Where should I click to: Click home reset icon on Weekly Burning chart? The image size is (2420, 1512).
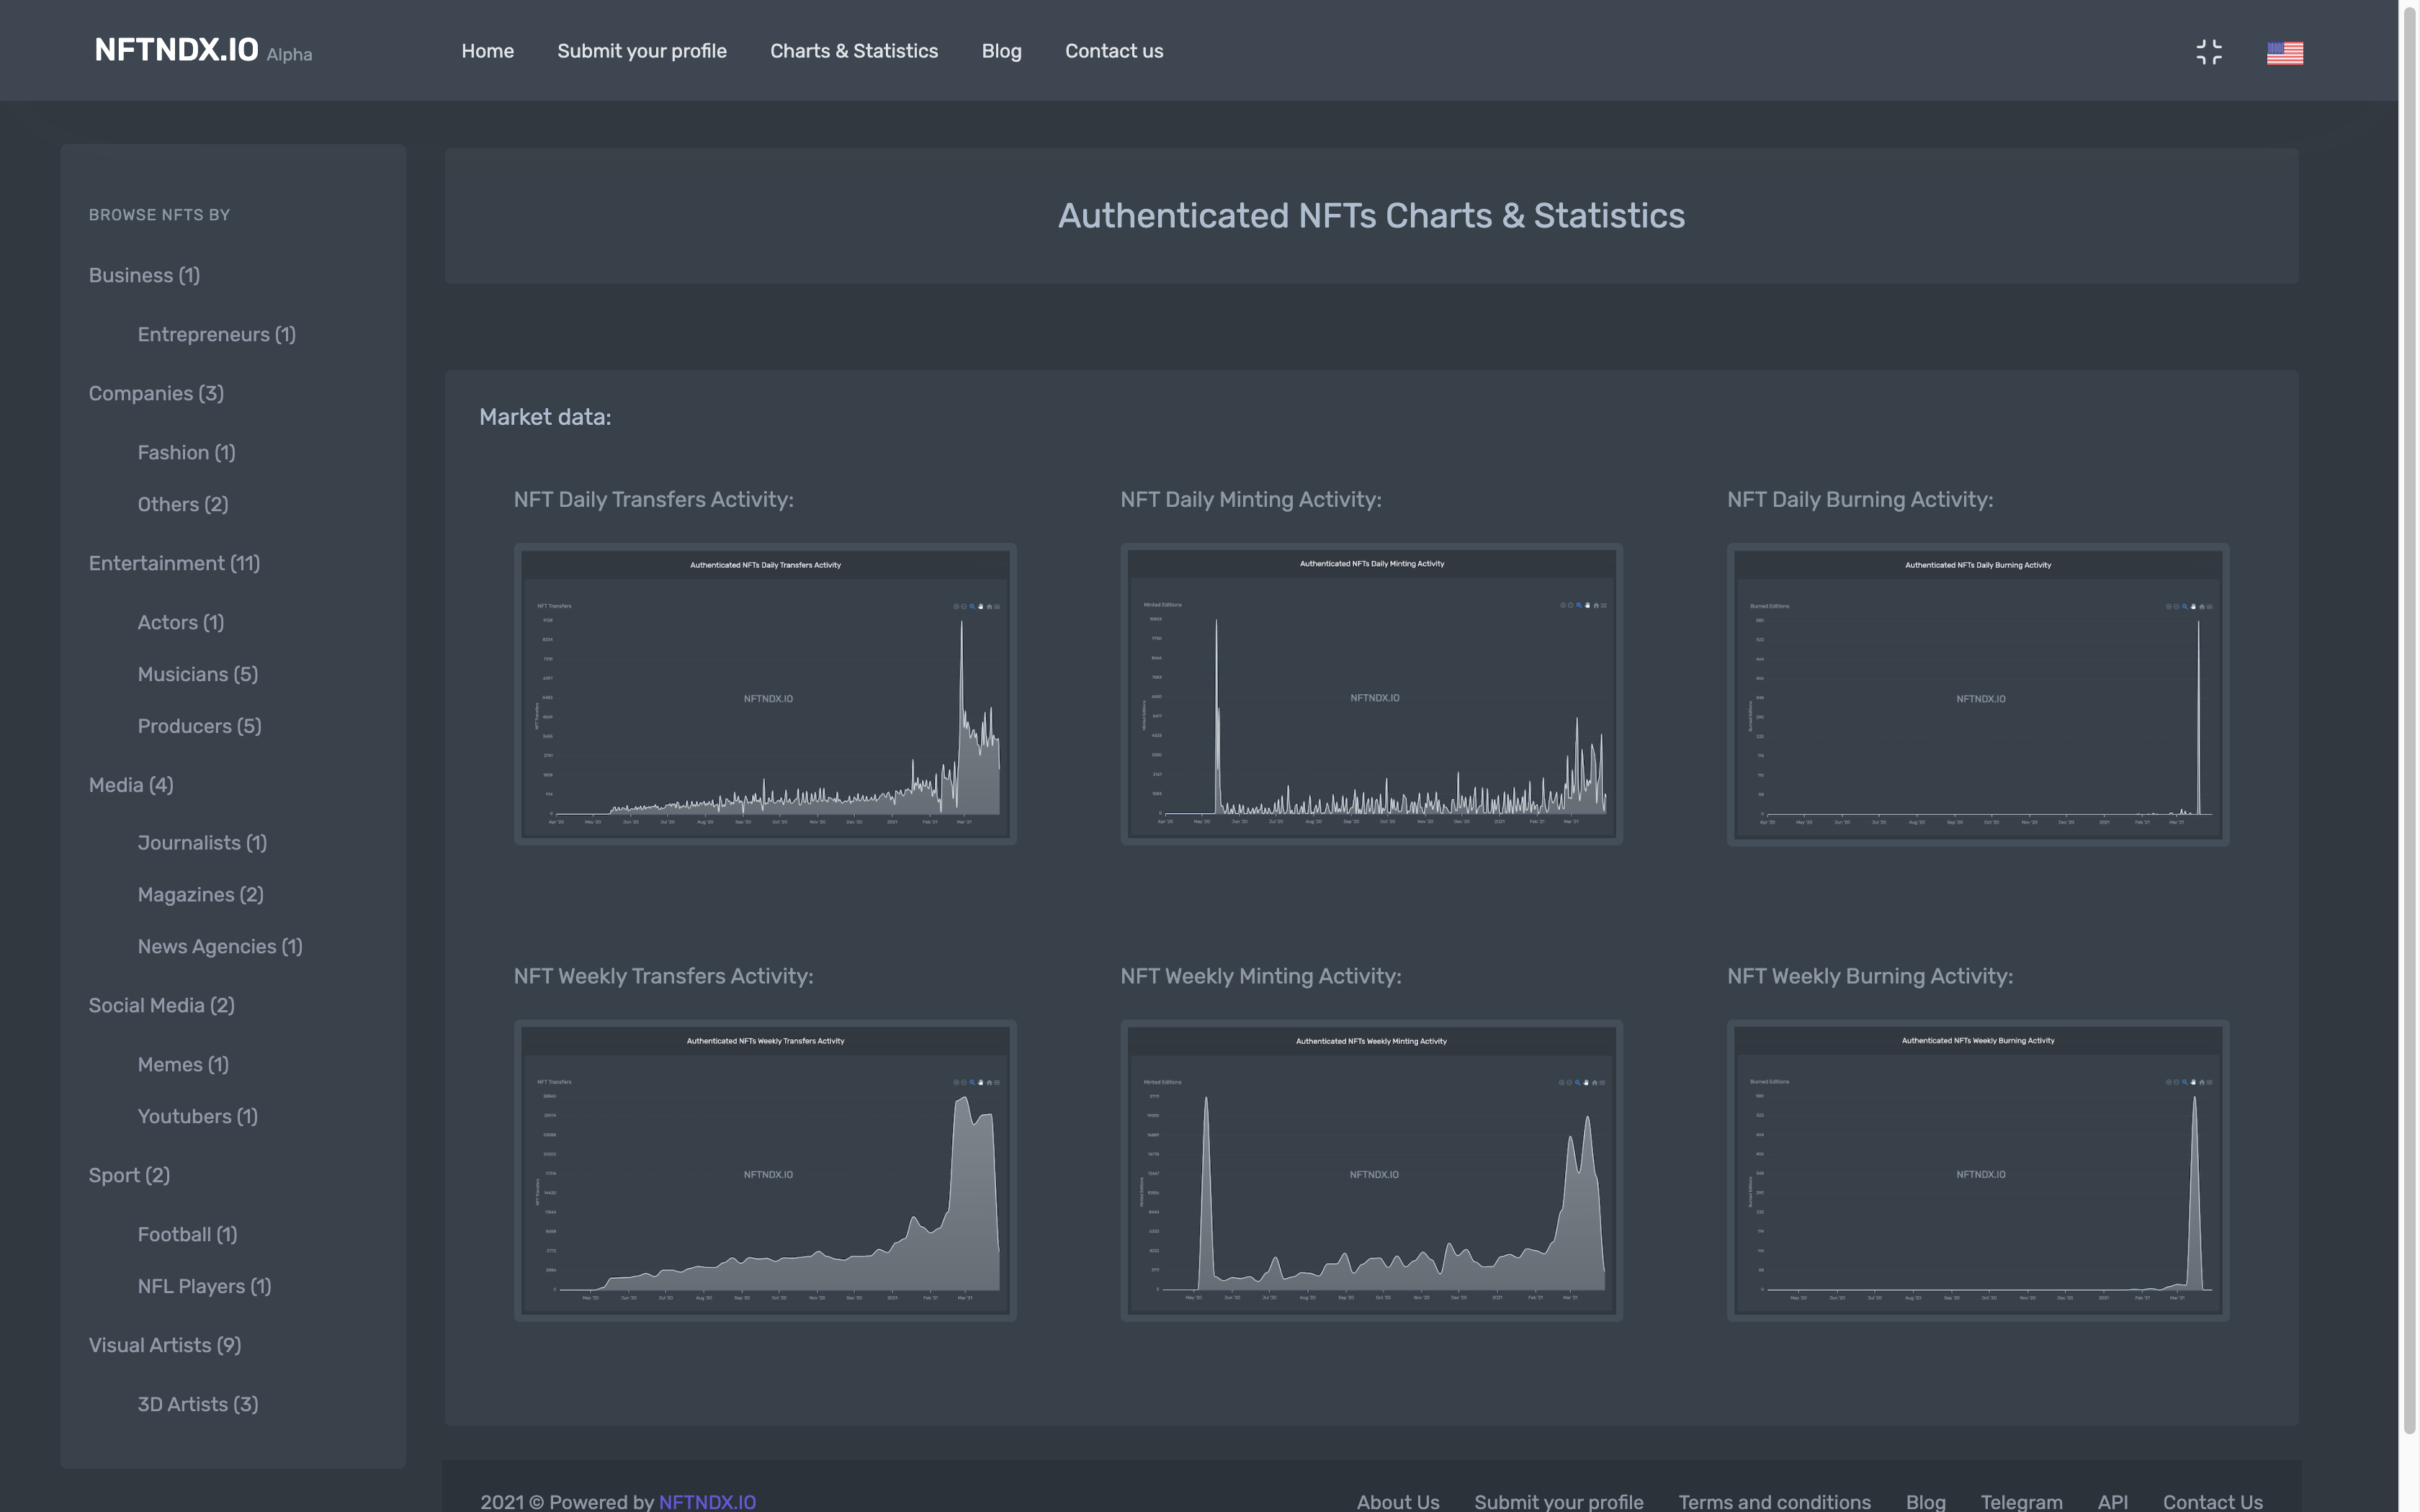coord(2202,1081)
